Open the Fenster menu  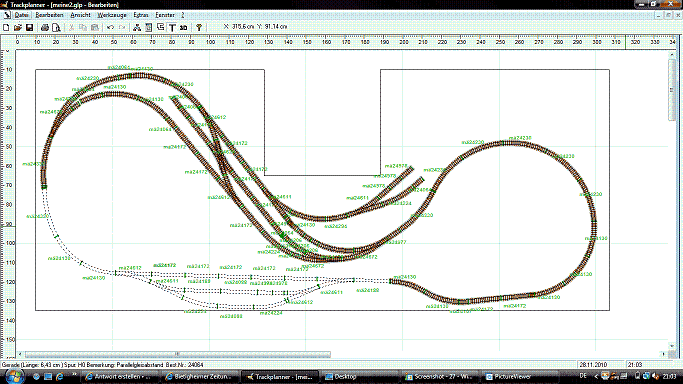(x=165, y=15)
